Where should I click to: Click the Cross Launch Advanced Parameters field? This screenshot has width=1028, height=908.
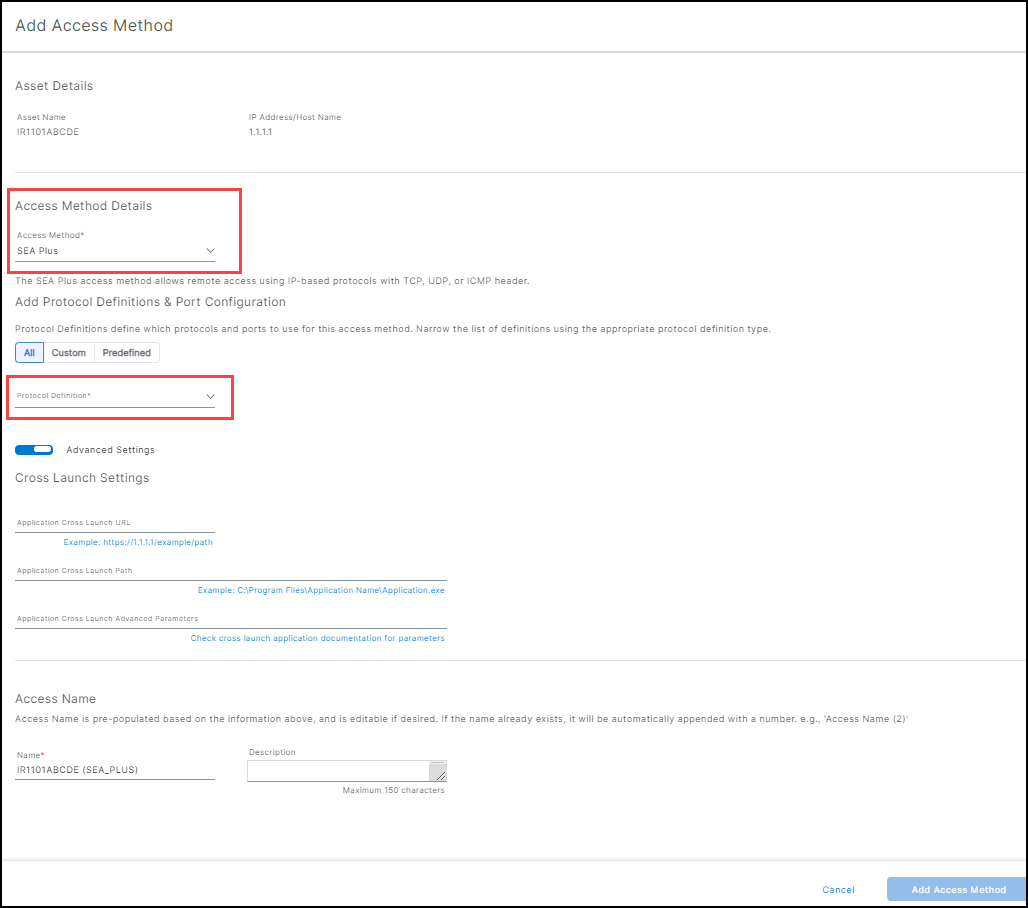(x=231, y=619)
